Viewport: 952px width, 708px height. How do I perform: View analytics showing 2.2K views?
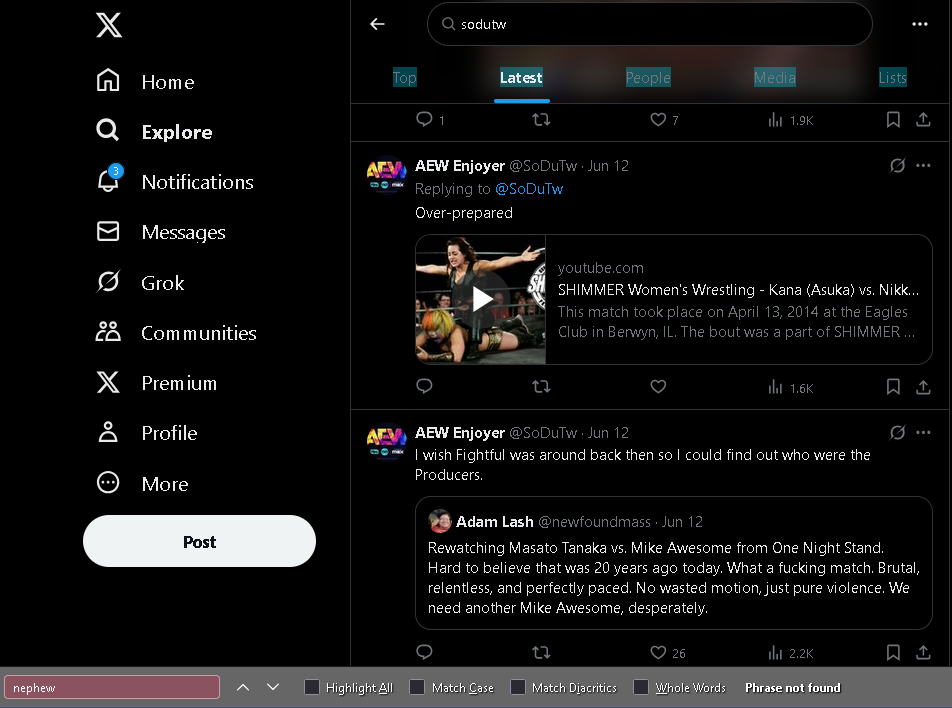pos(790,653)
